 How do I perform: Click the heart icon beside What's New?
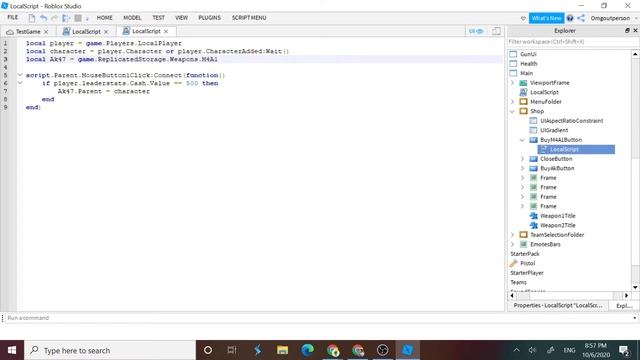pyautogui.click(x=523, y=18)
